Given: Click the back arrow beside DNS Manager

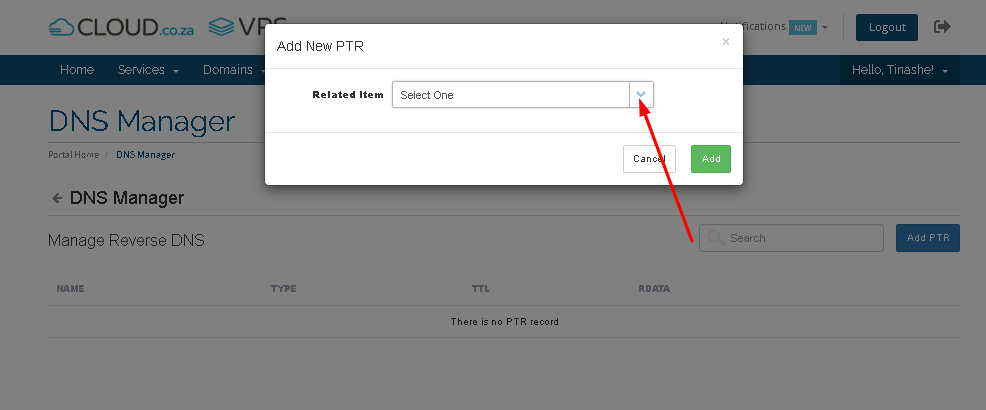Looking at the screenshot, I should tap(57, 198).
